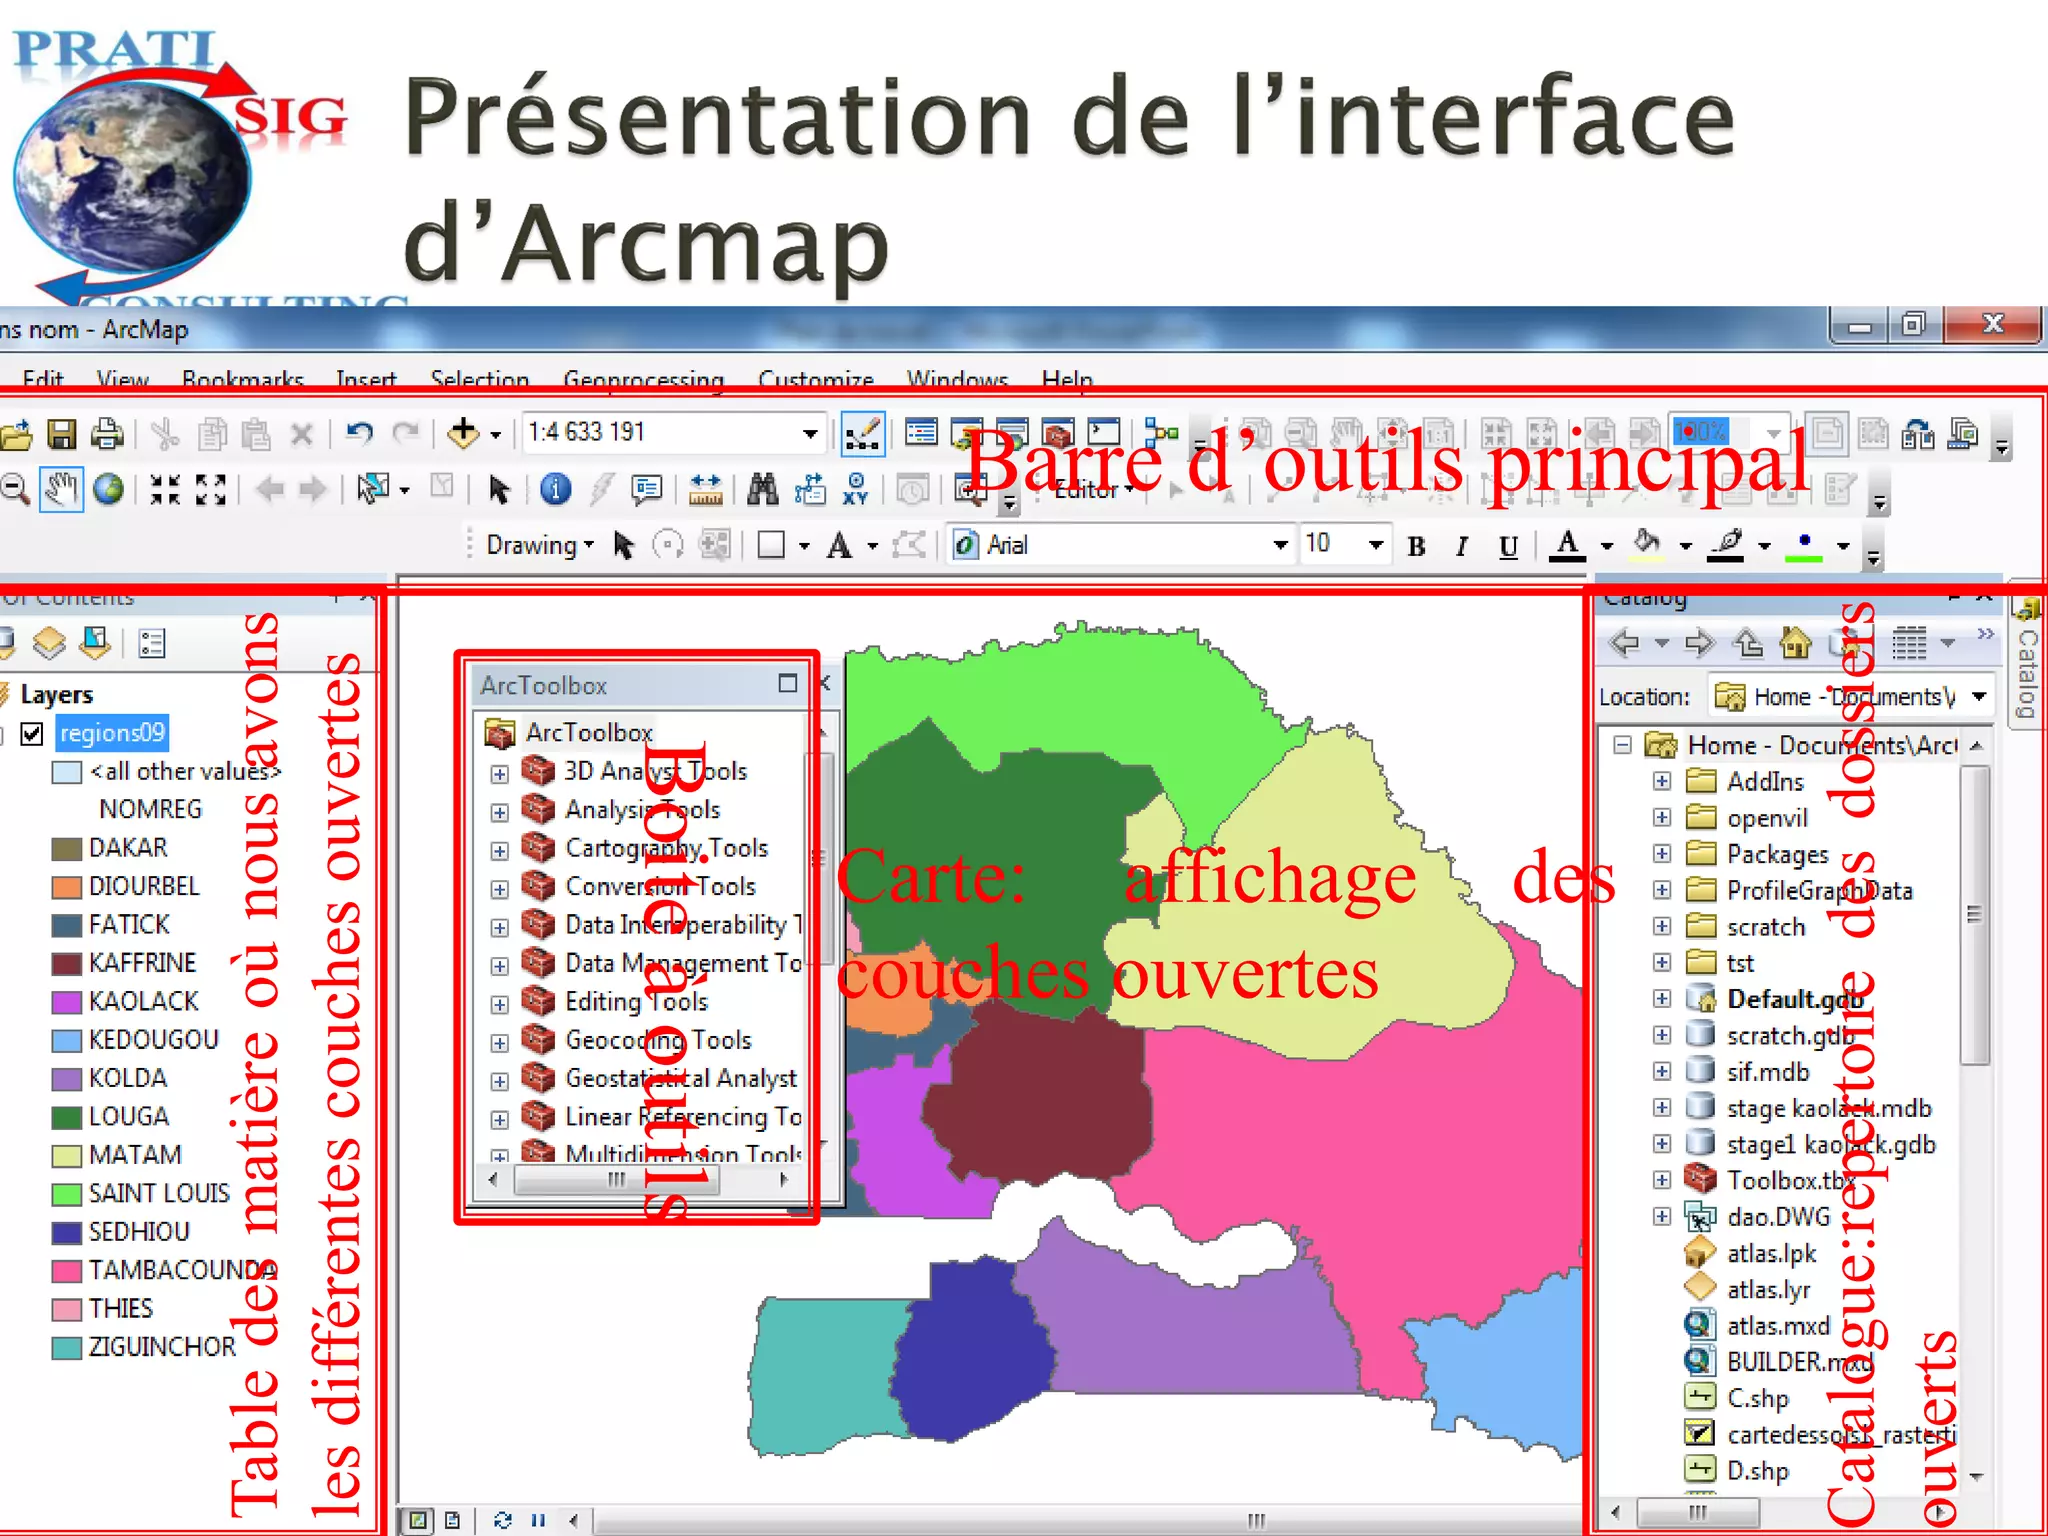Screen dimensions: 2048x1536
Task: Click the DAKAR legend color swatch
Action: click(66, 849)
